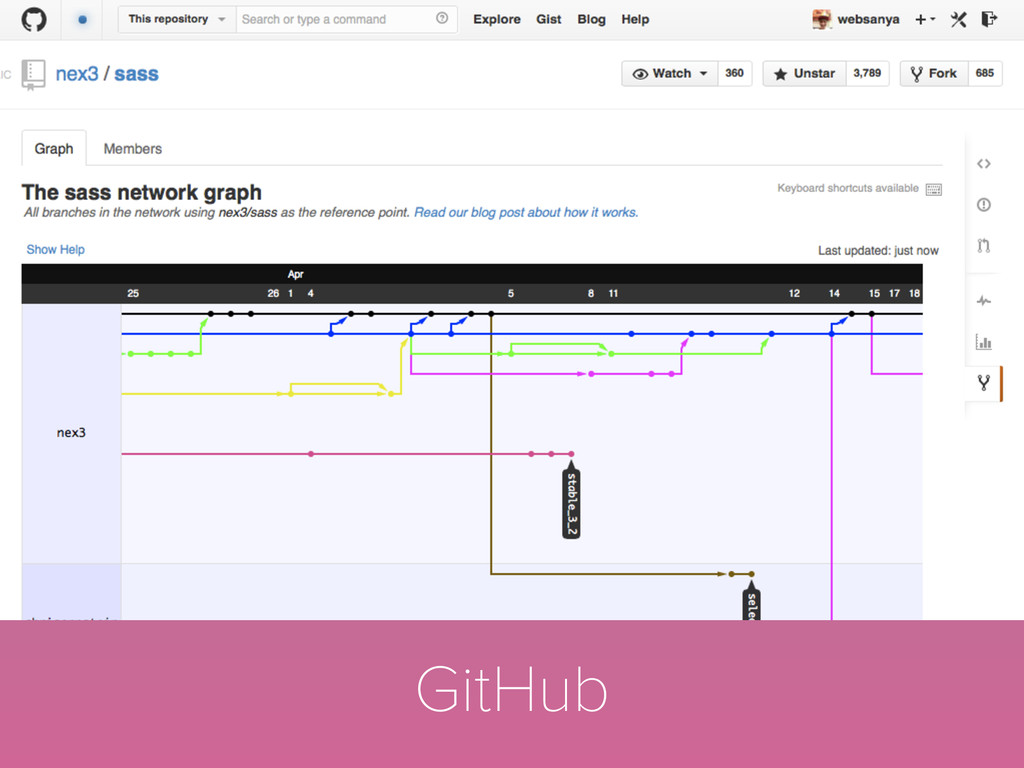Click the Keyboard shortcuts available text
Screen dimensions: 1024x768
(848, 188)
